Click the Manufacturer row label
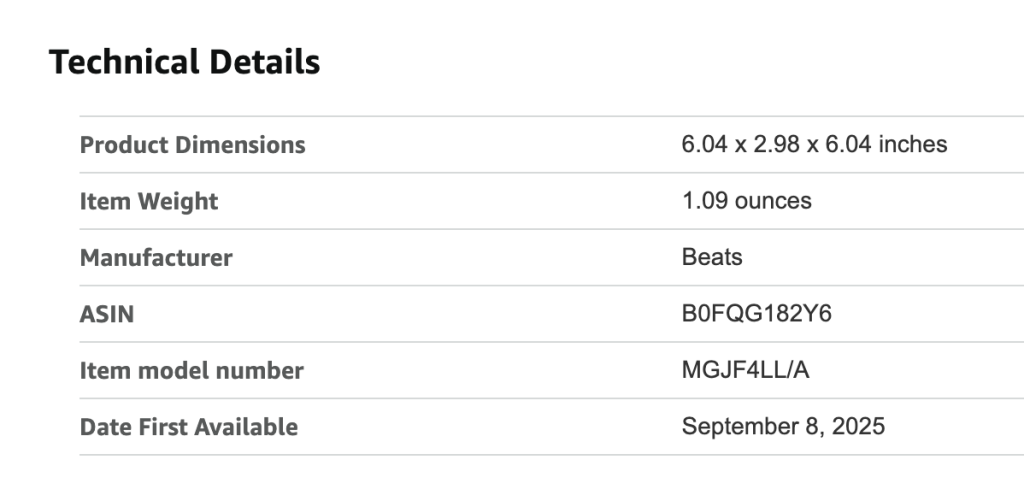The height and width of the screenshot is (501, 1024). (156, 258)
